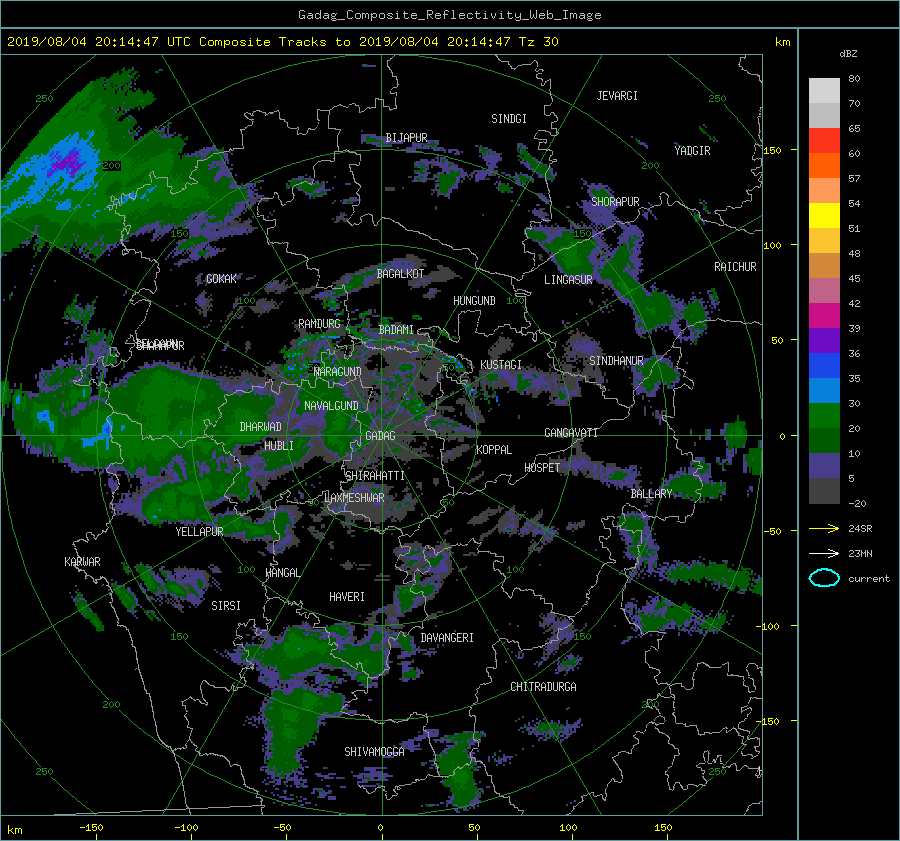Click the 23MN legend label

860,554
